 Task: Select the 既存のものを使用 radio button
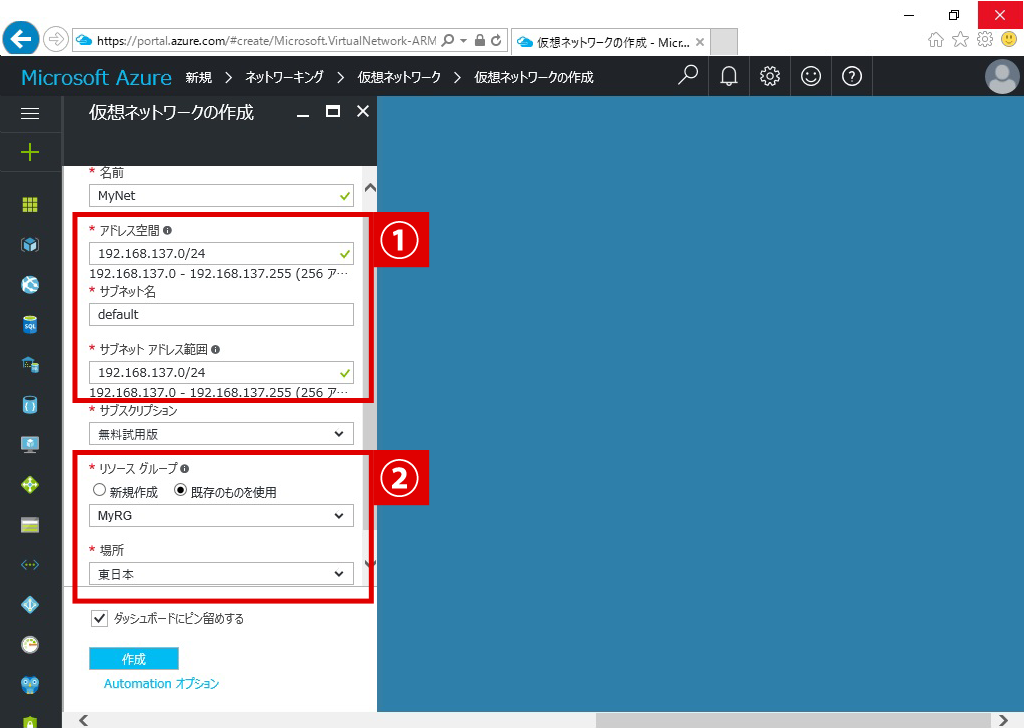click(181, 490)
